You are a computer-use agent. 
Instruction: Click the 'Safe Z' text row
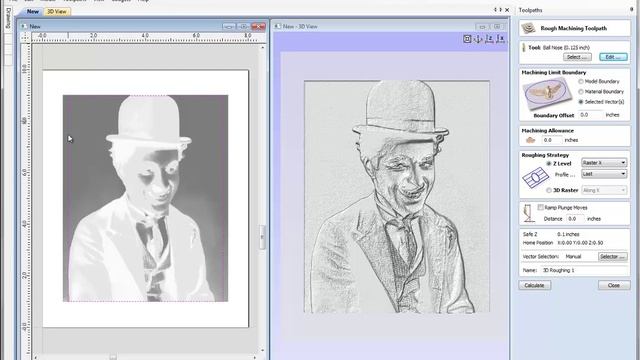[x=551, y=234]
